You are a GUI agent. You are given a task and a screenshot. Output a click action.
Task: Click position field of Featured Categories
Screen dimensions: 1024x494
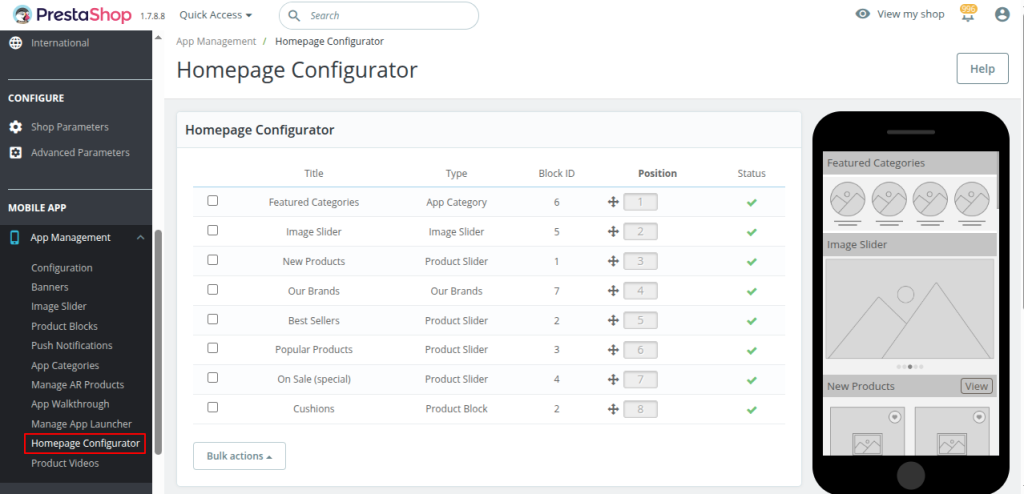tap(640, 202)
